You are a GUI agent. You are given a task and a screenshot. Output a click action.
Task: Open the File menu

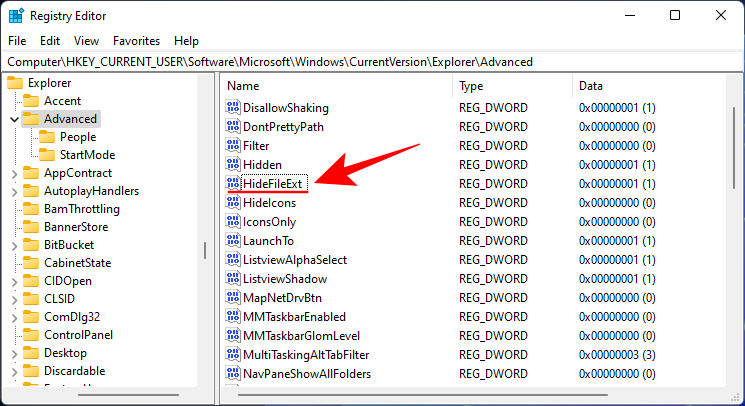[x=17, y=41]
